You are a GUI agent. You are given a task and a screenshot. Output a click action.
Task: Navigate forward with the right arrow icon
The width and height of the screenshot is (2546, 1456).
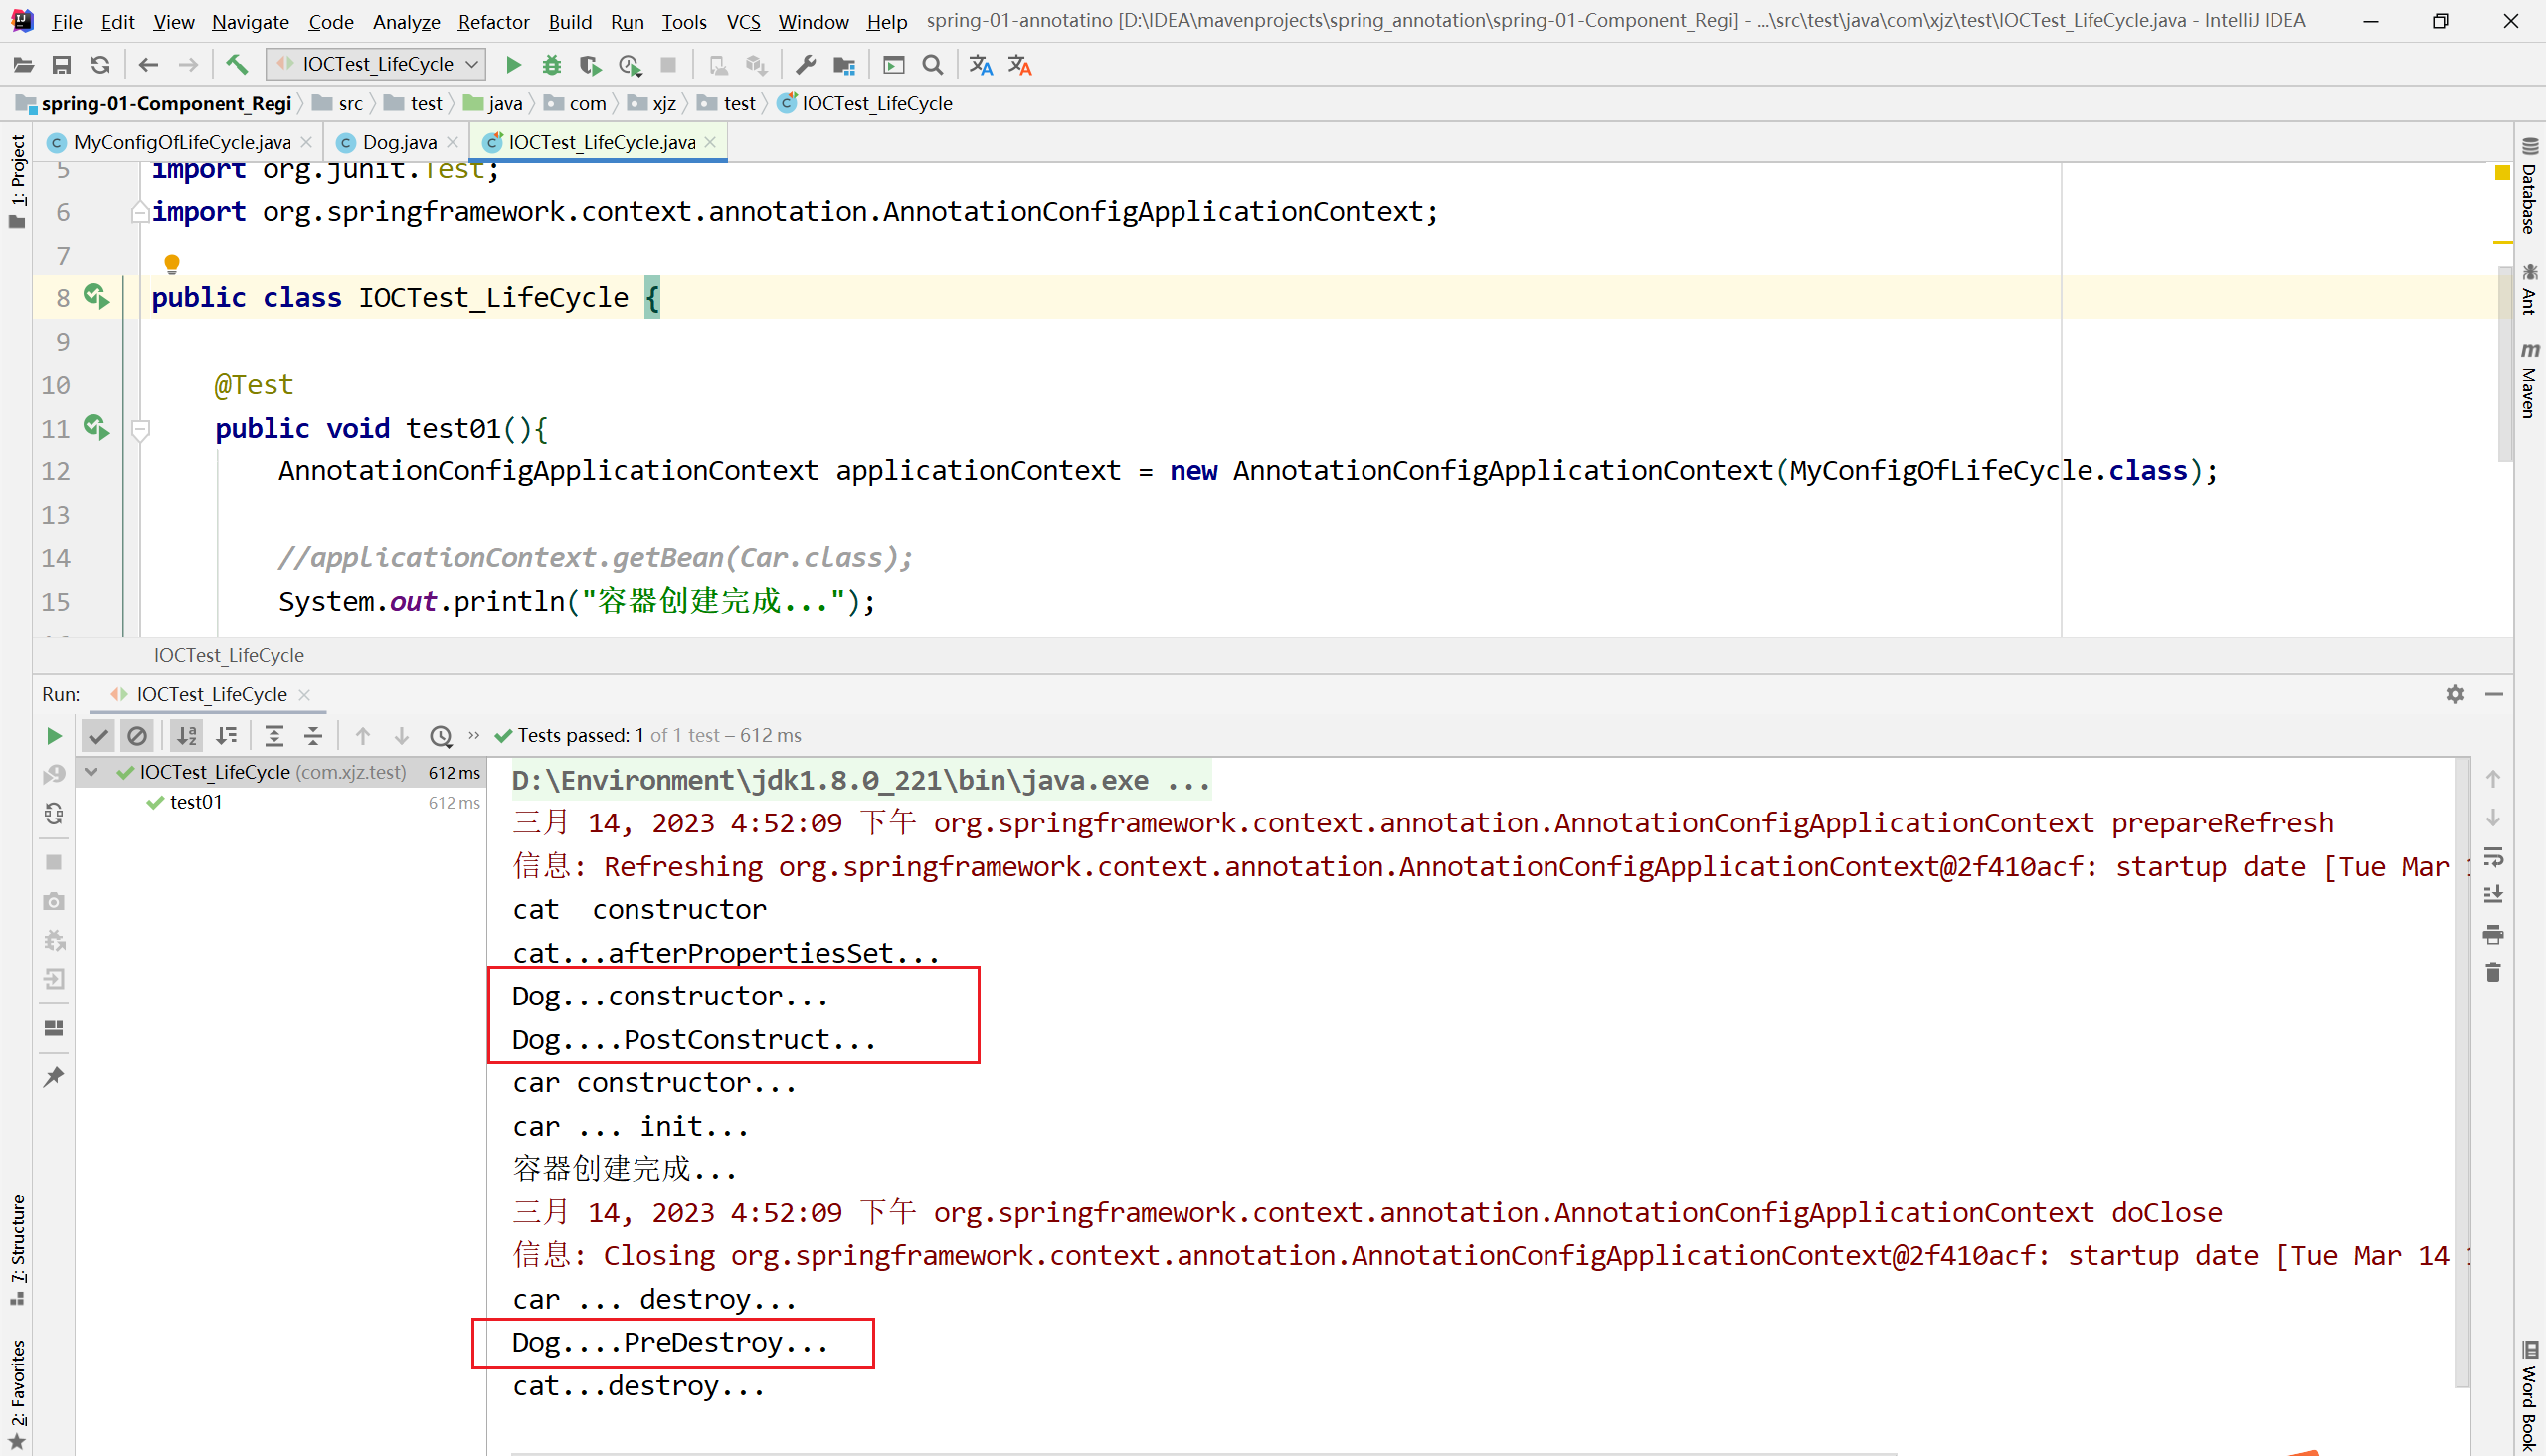point(187,65)
